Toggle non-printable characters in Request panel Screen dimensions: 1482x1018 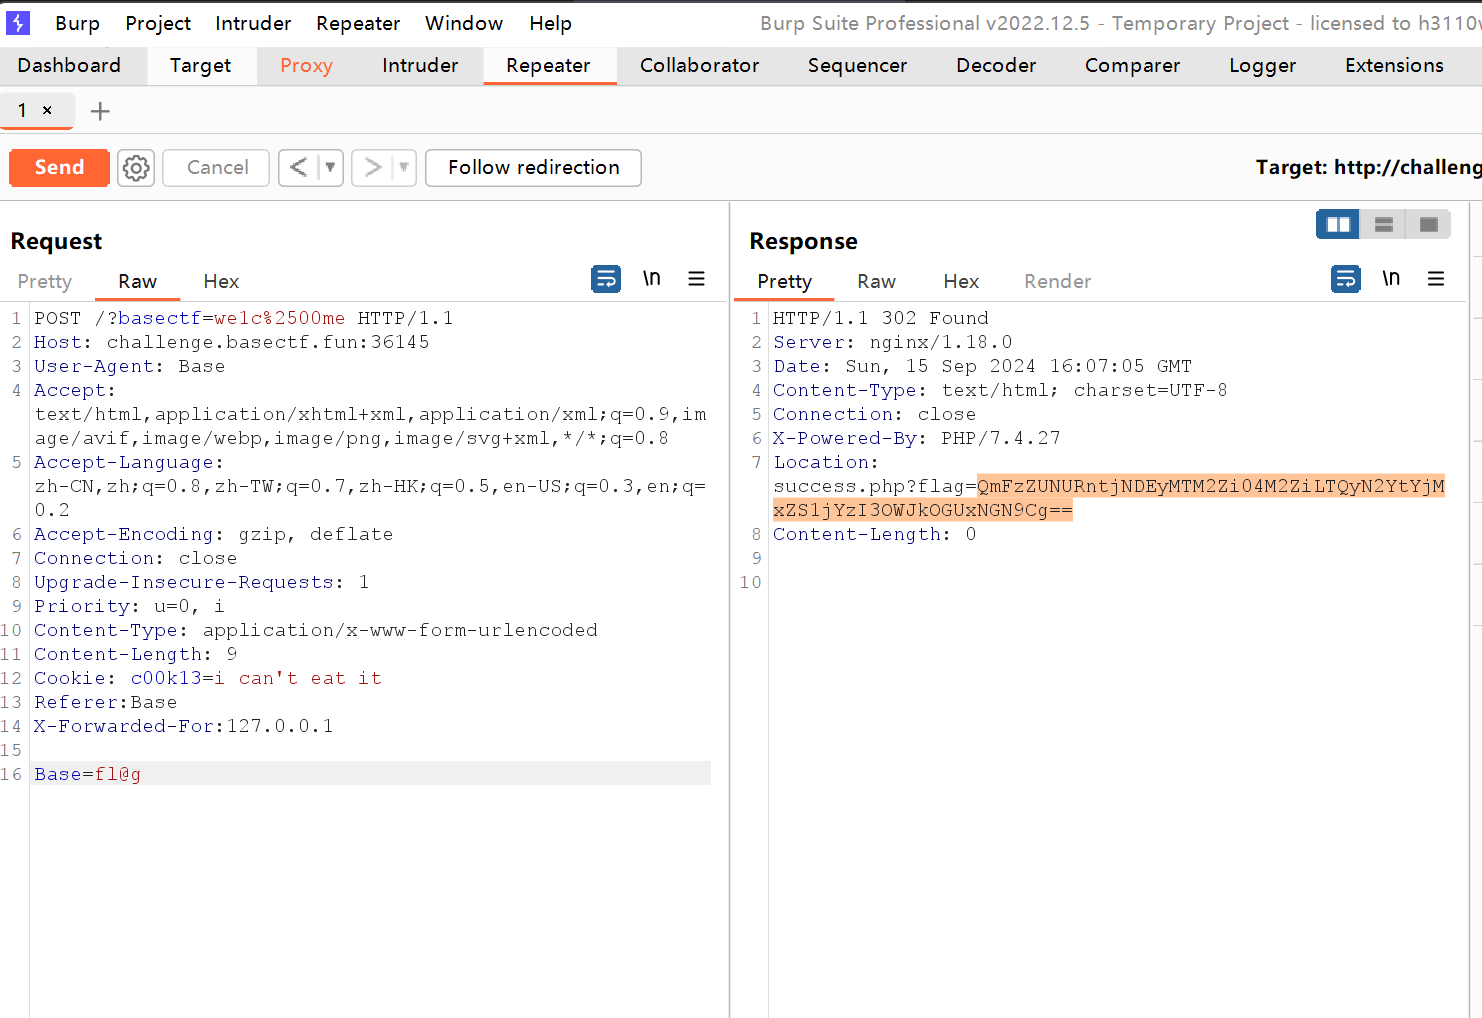tap(651, 279)
